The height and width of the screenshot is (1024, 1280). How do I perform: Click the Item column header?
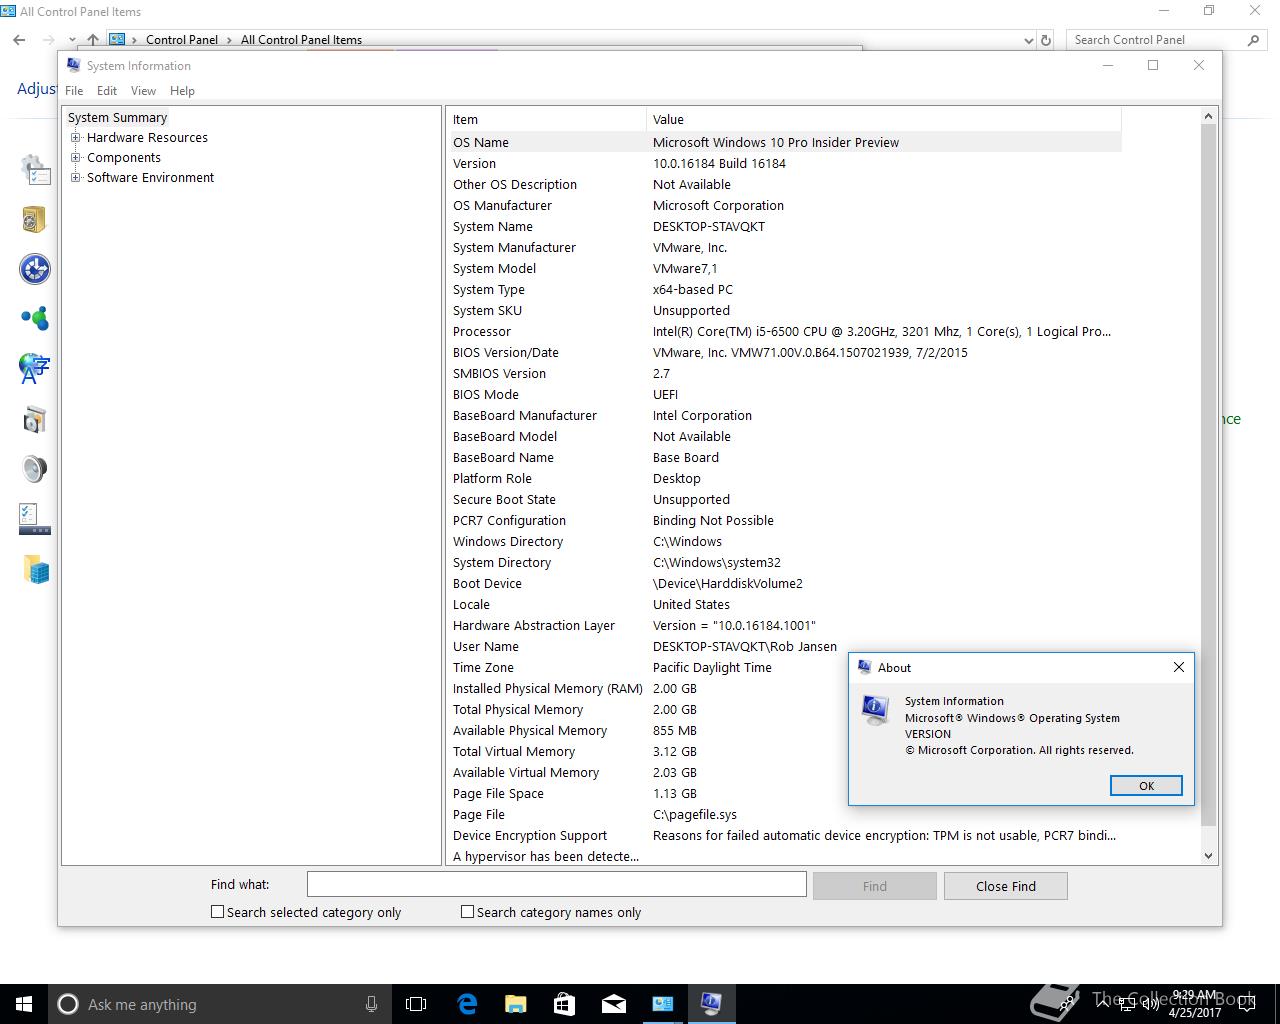point(547,119)
